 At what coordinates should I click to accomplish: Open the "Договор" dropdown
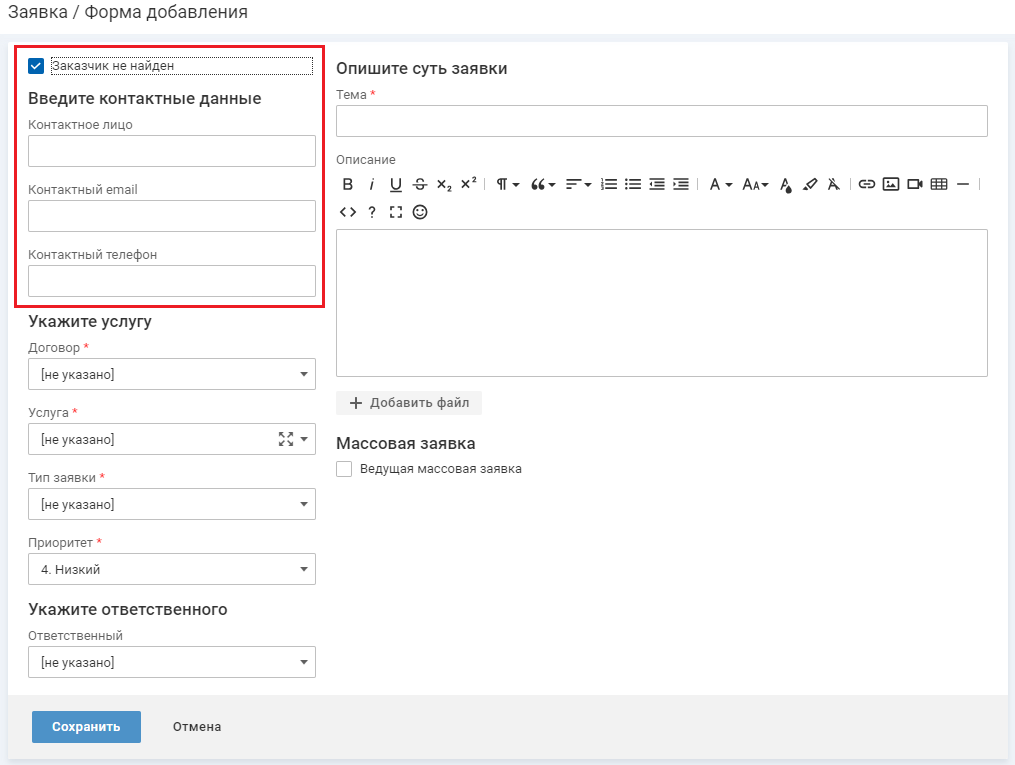(172, 374)
